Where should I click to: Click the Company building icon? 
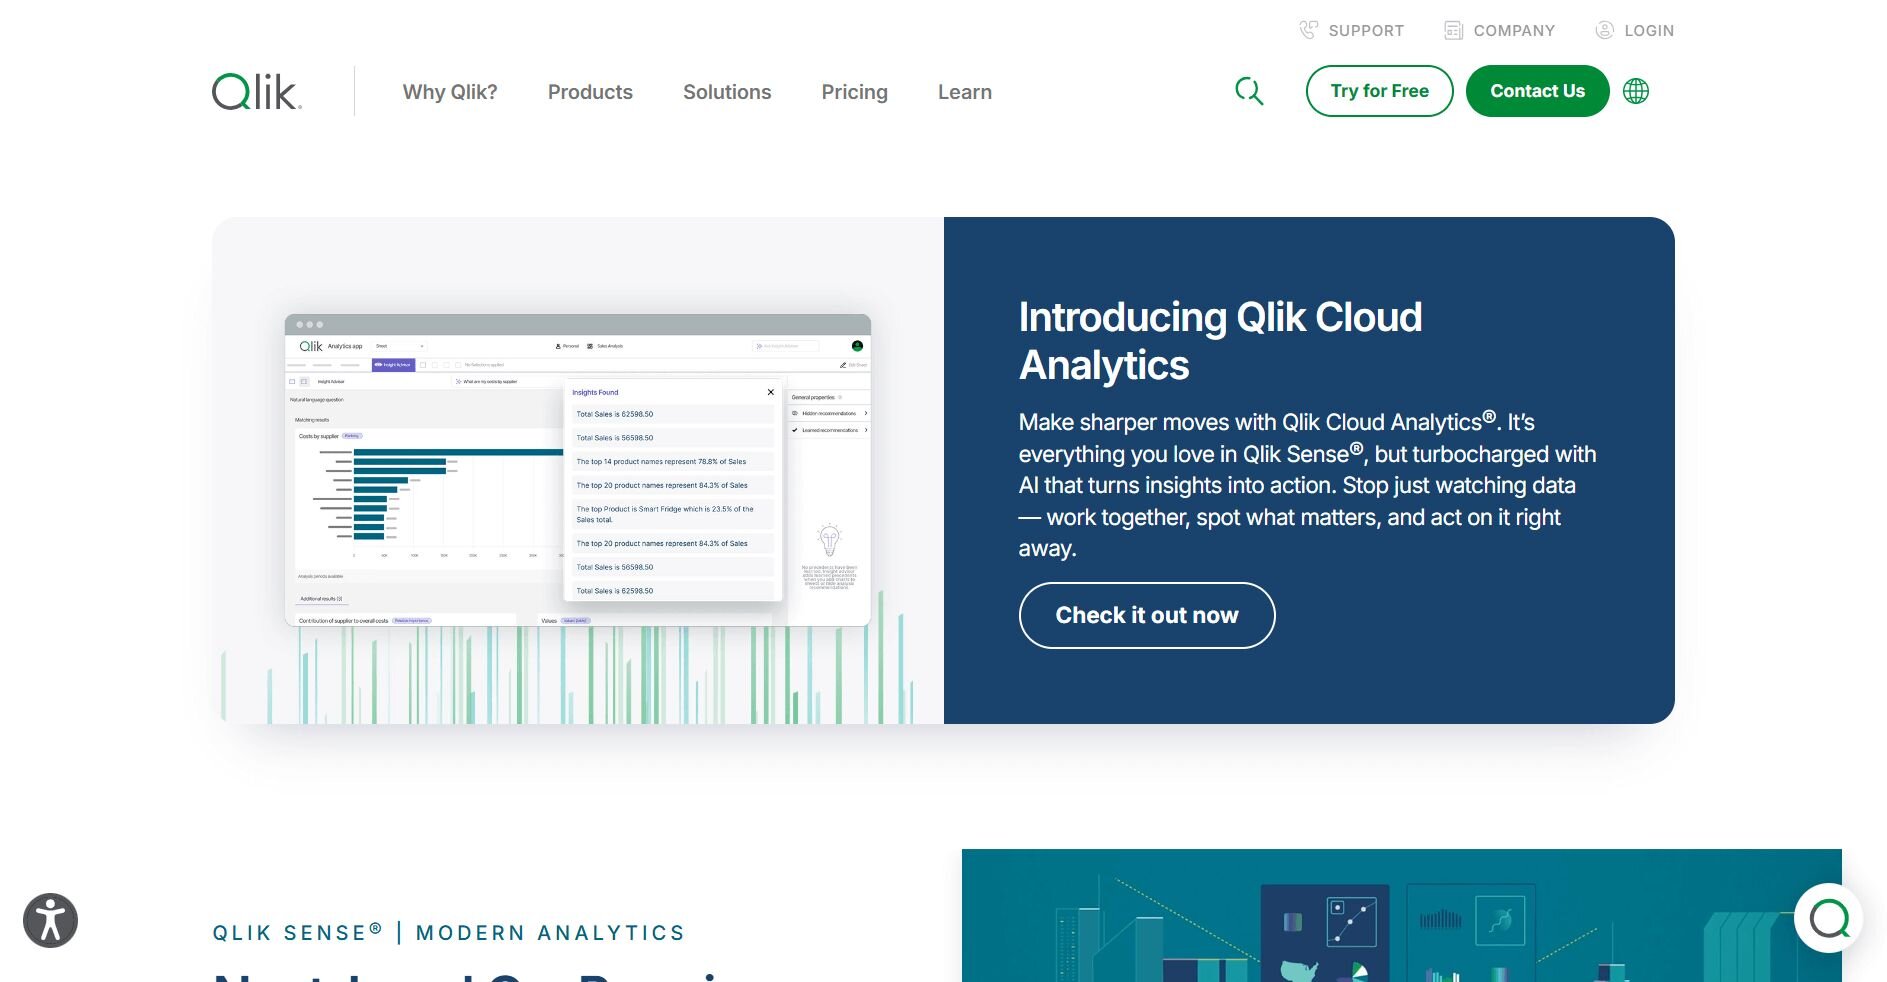(x=1453, y=30)
